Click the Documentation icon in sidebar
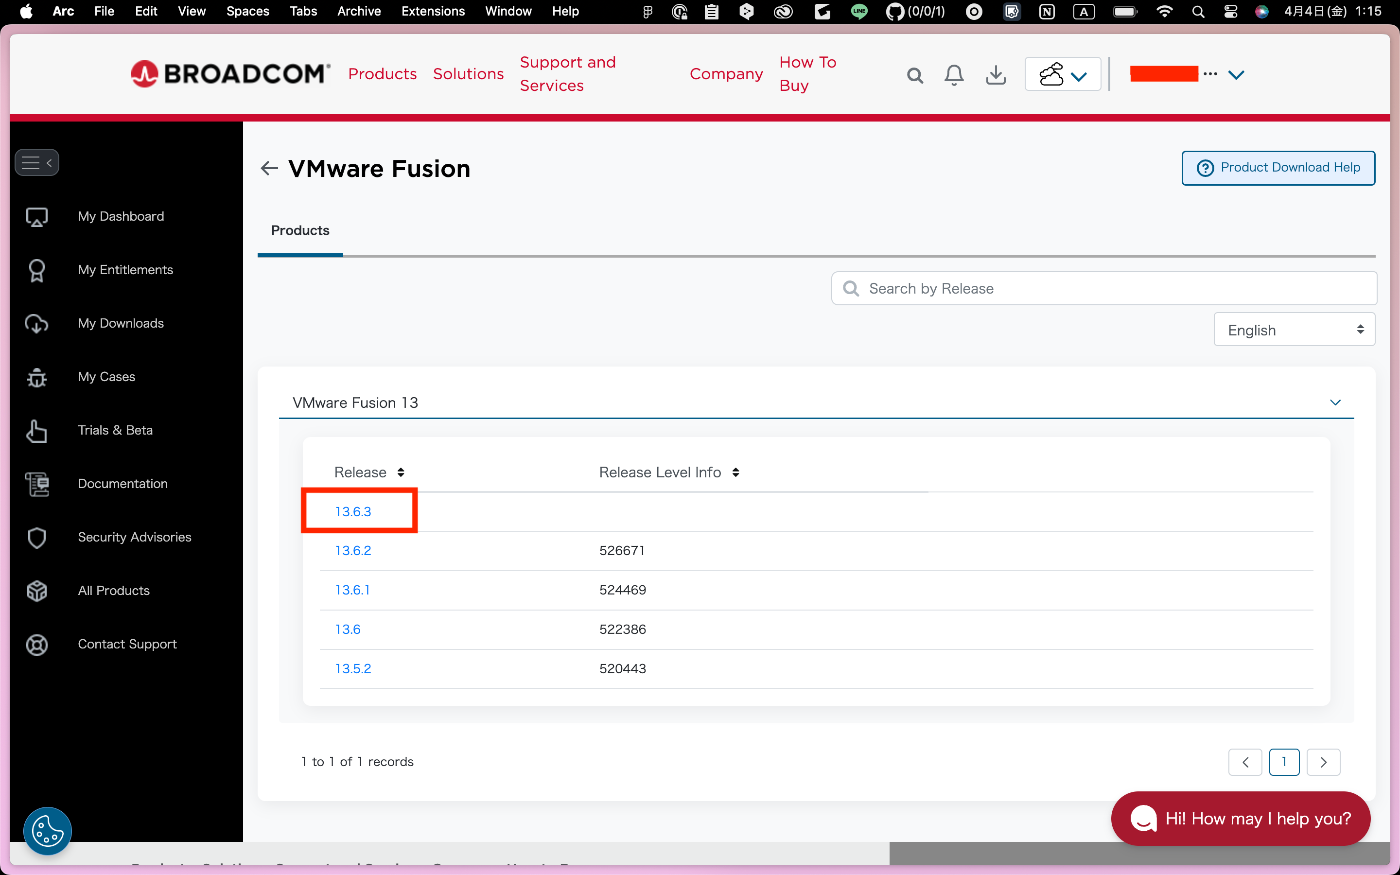1400x875 pixels. tap(37, 484)
